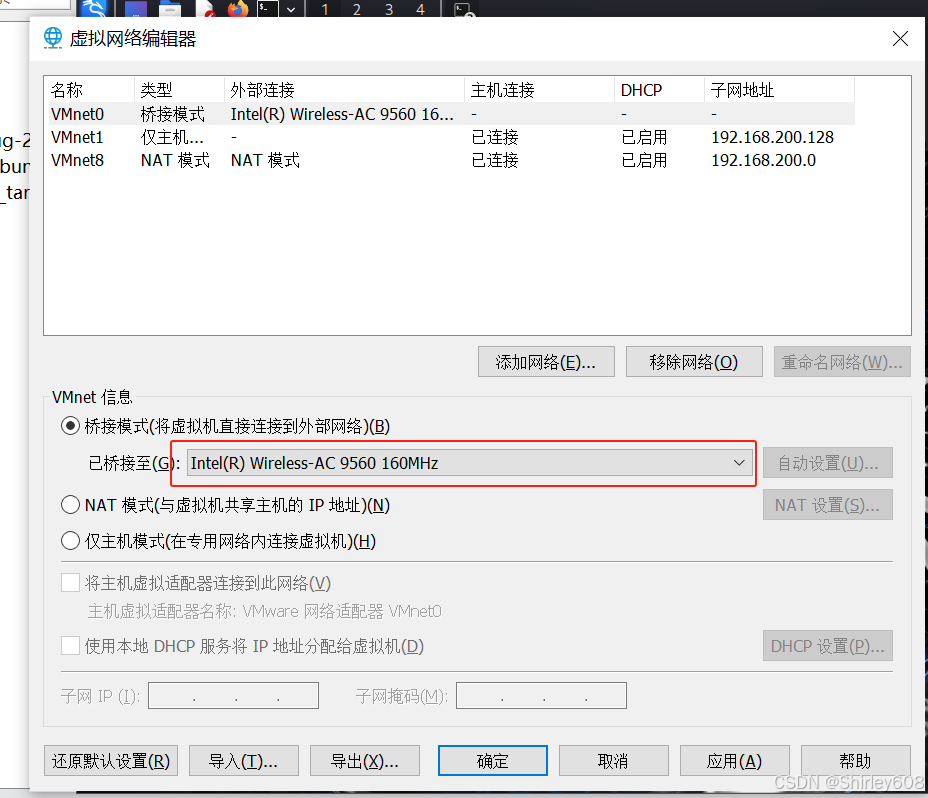The image size is (928, 798).
Task: Confirm with the 确定 button
Action: coord(492,761)
